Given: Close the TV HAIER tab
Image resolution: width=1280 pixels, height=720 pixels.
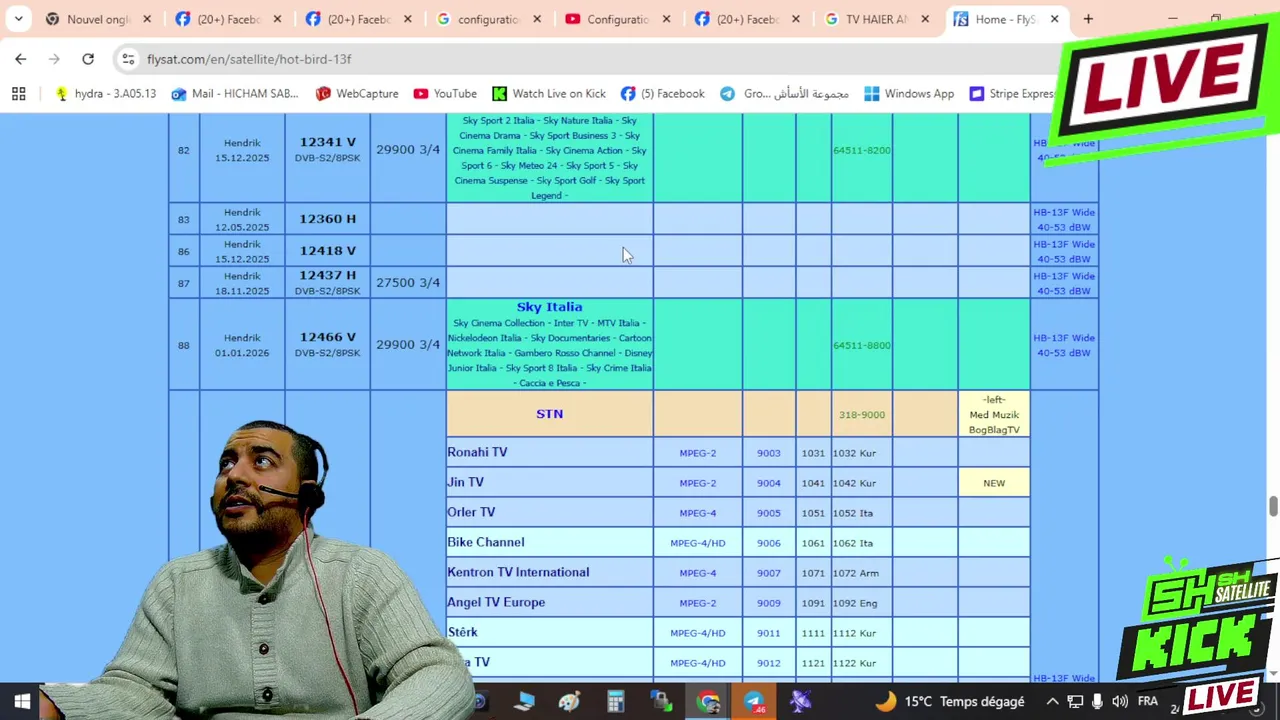Looking at the screenshot, I should tap(925, 19).
